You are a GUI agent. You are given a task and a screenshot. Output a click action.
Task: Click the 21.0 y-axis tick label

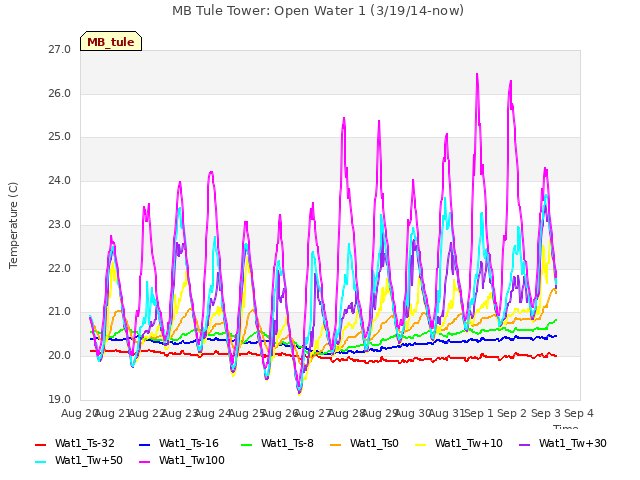point(60,312)
